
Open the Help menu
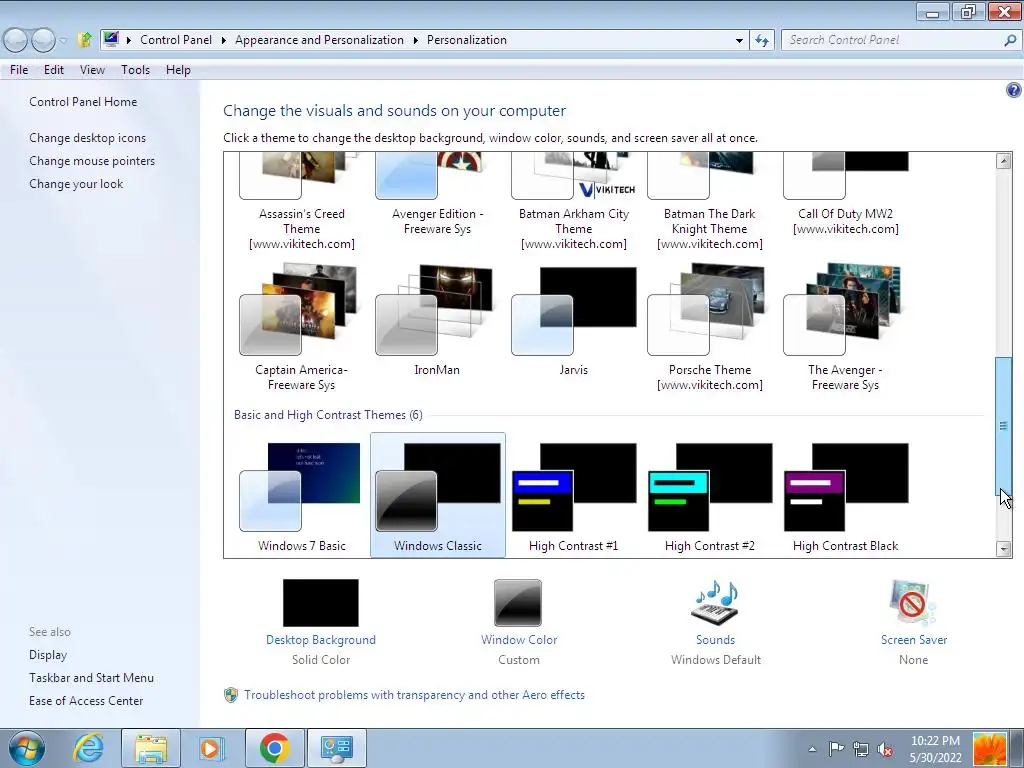click(x=178, y=70)
